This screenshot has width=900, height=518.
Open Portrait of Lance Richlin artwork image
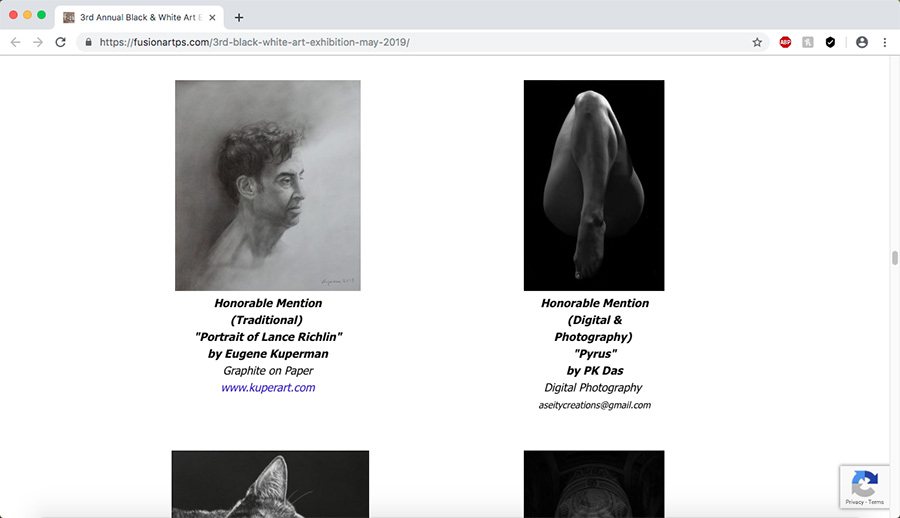pos(268,185)
